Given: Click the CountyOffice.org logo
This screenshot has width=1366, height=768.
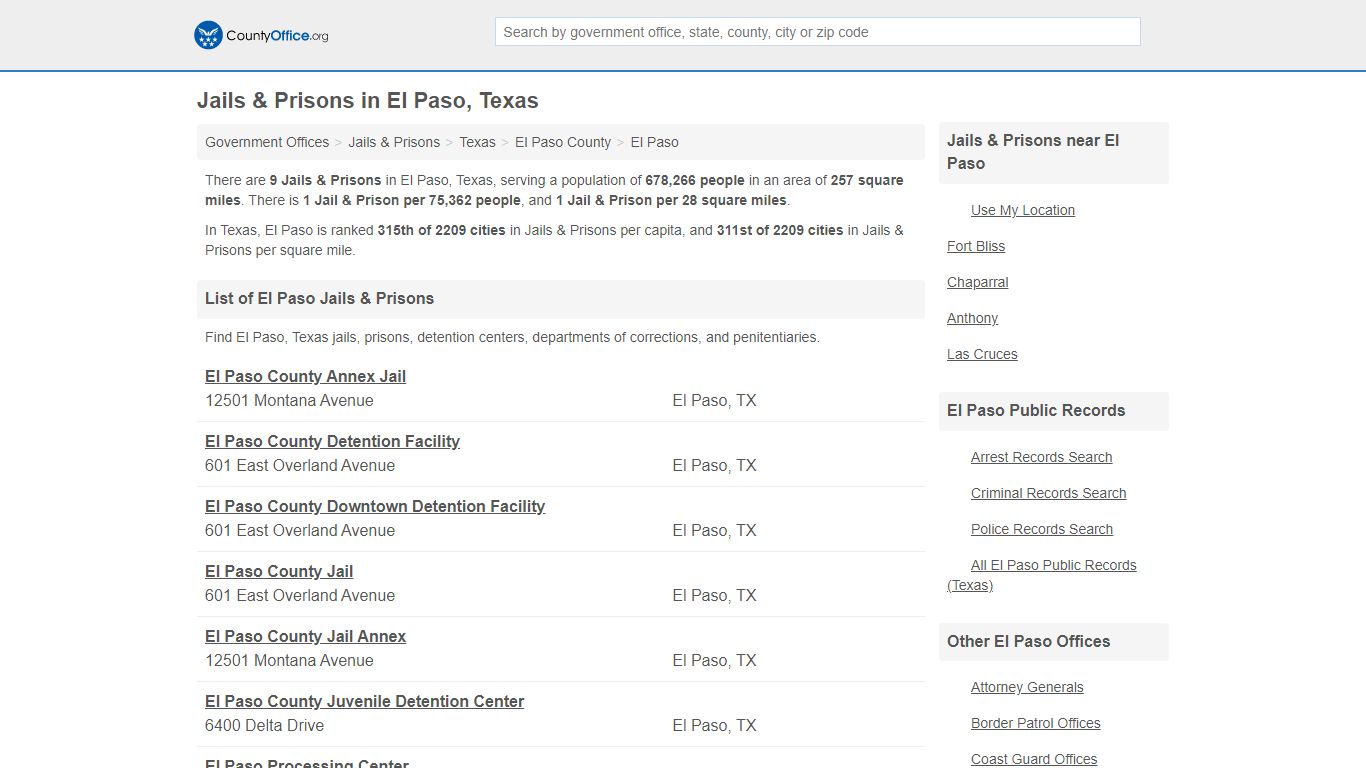Looking at the screenshot, I should 261,35.
